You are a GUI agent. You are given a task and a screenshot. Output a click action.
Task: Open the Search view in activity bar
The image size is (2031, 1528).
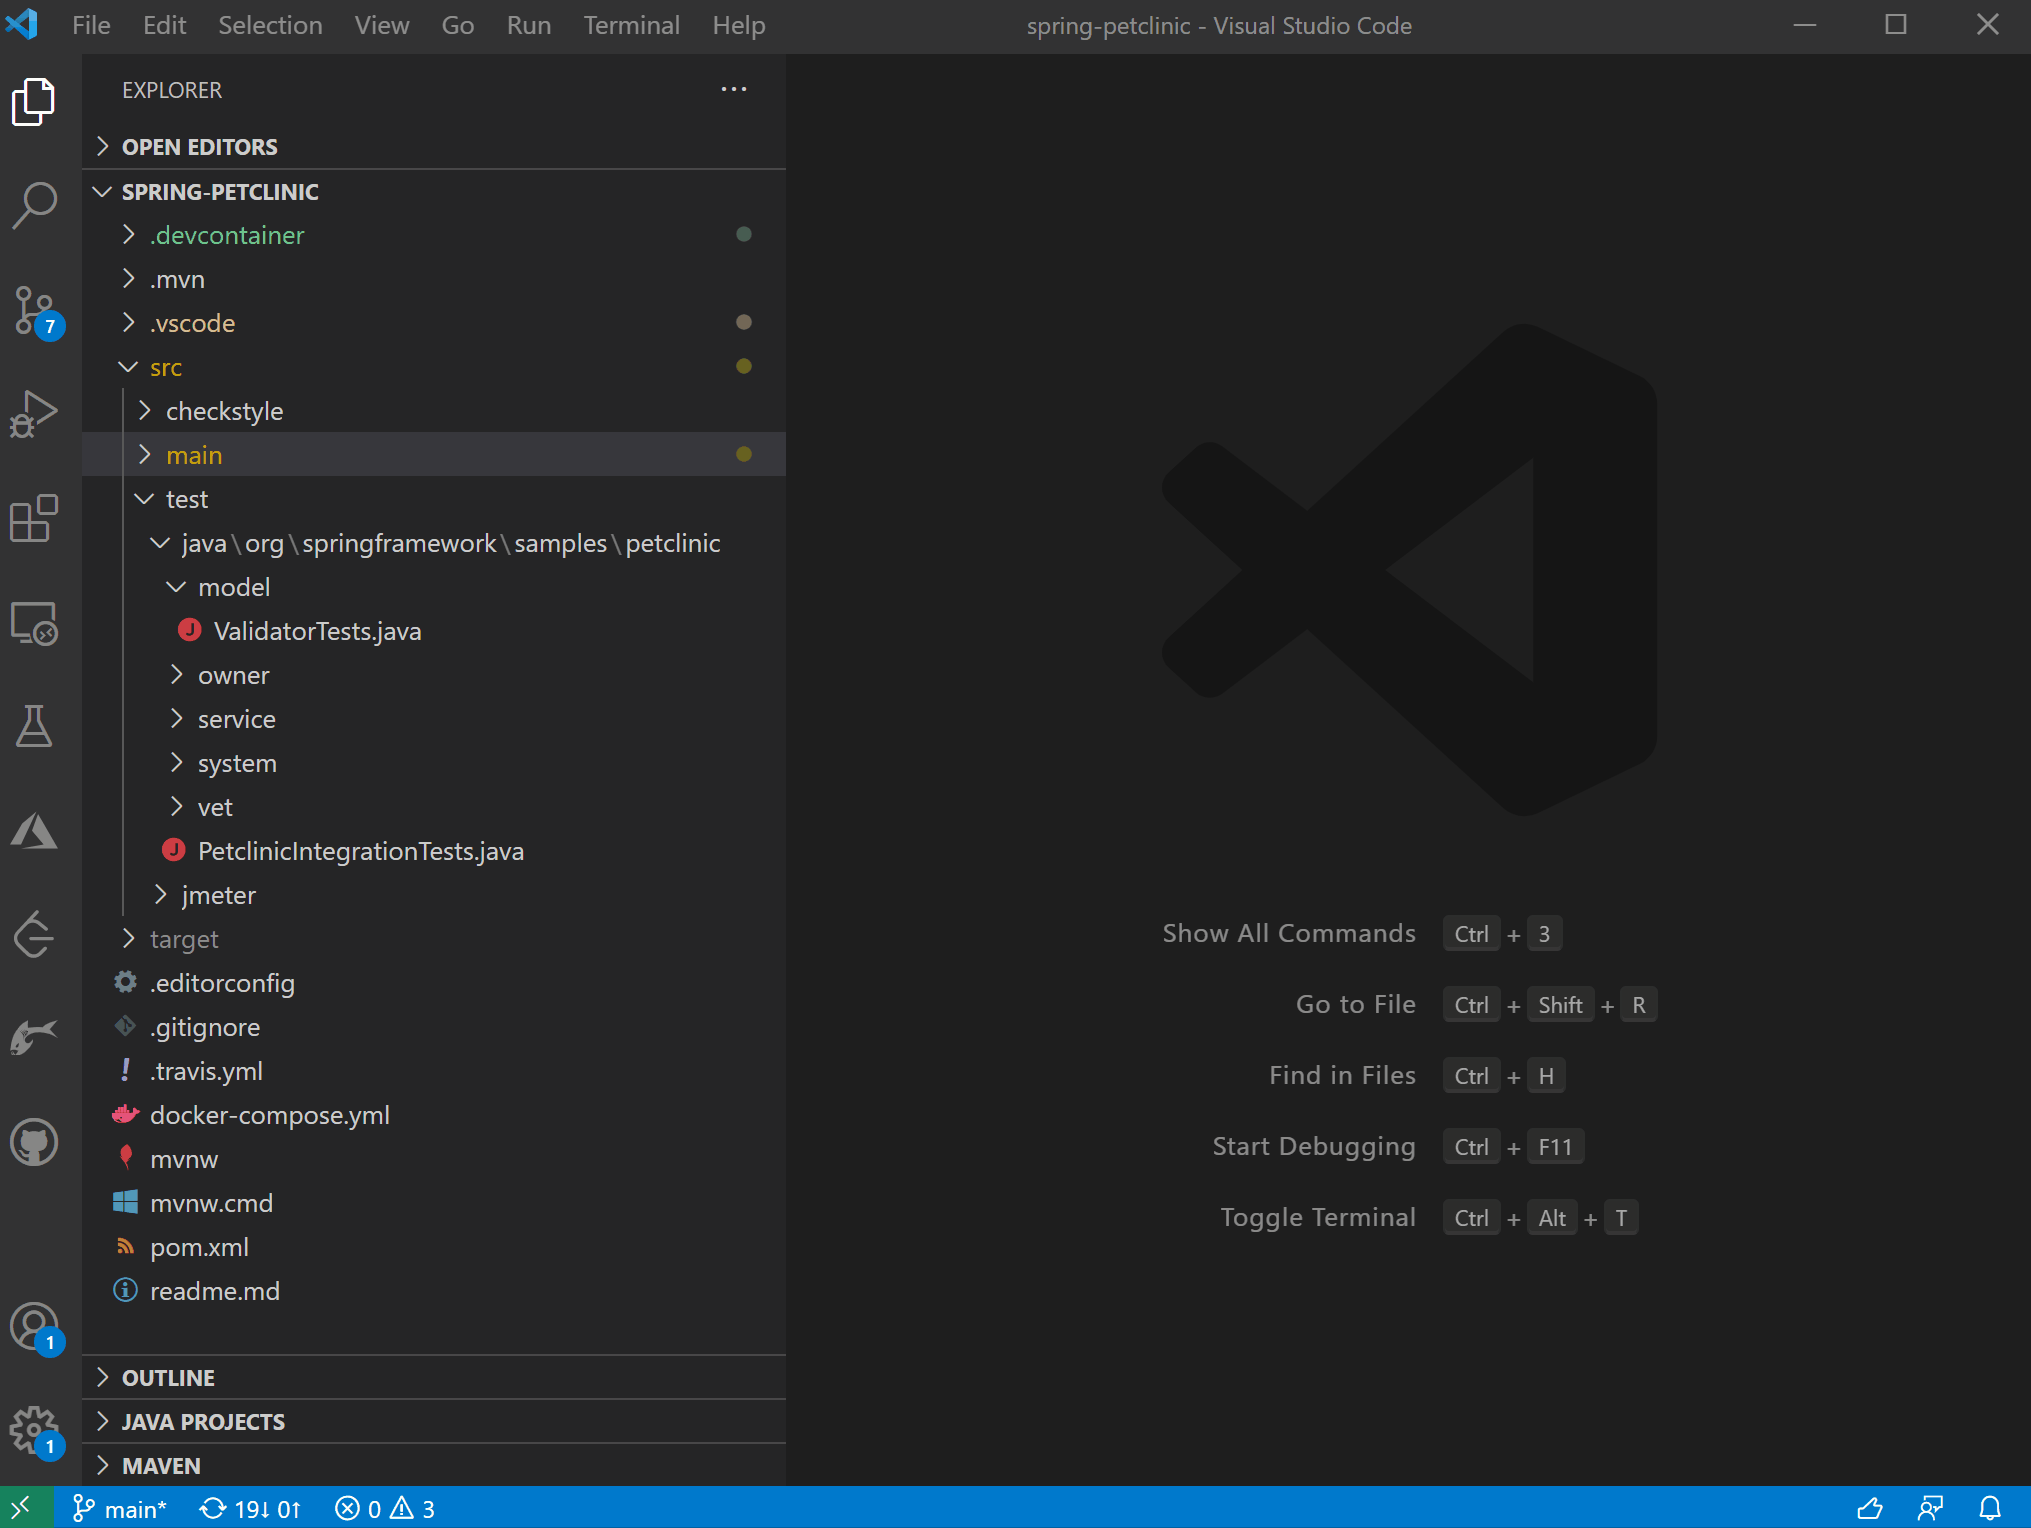[34, 206]
